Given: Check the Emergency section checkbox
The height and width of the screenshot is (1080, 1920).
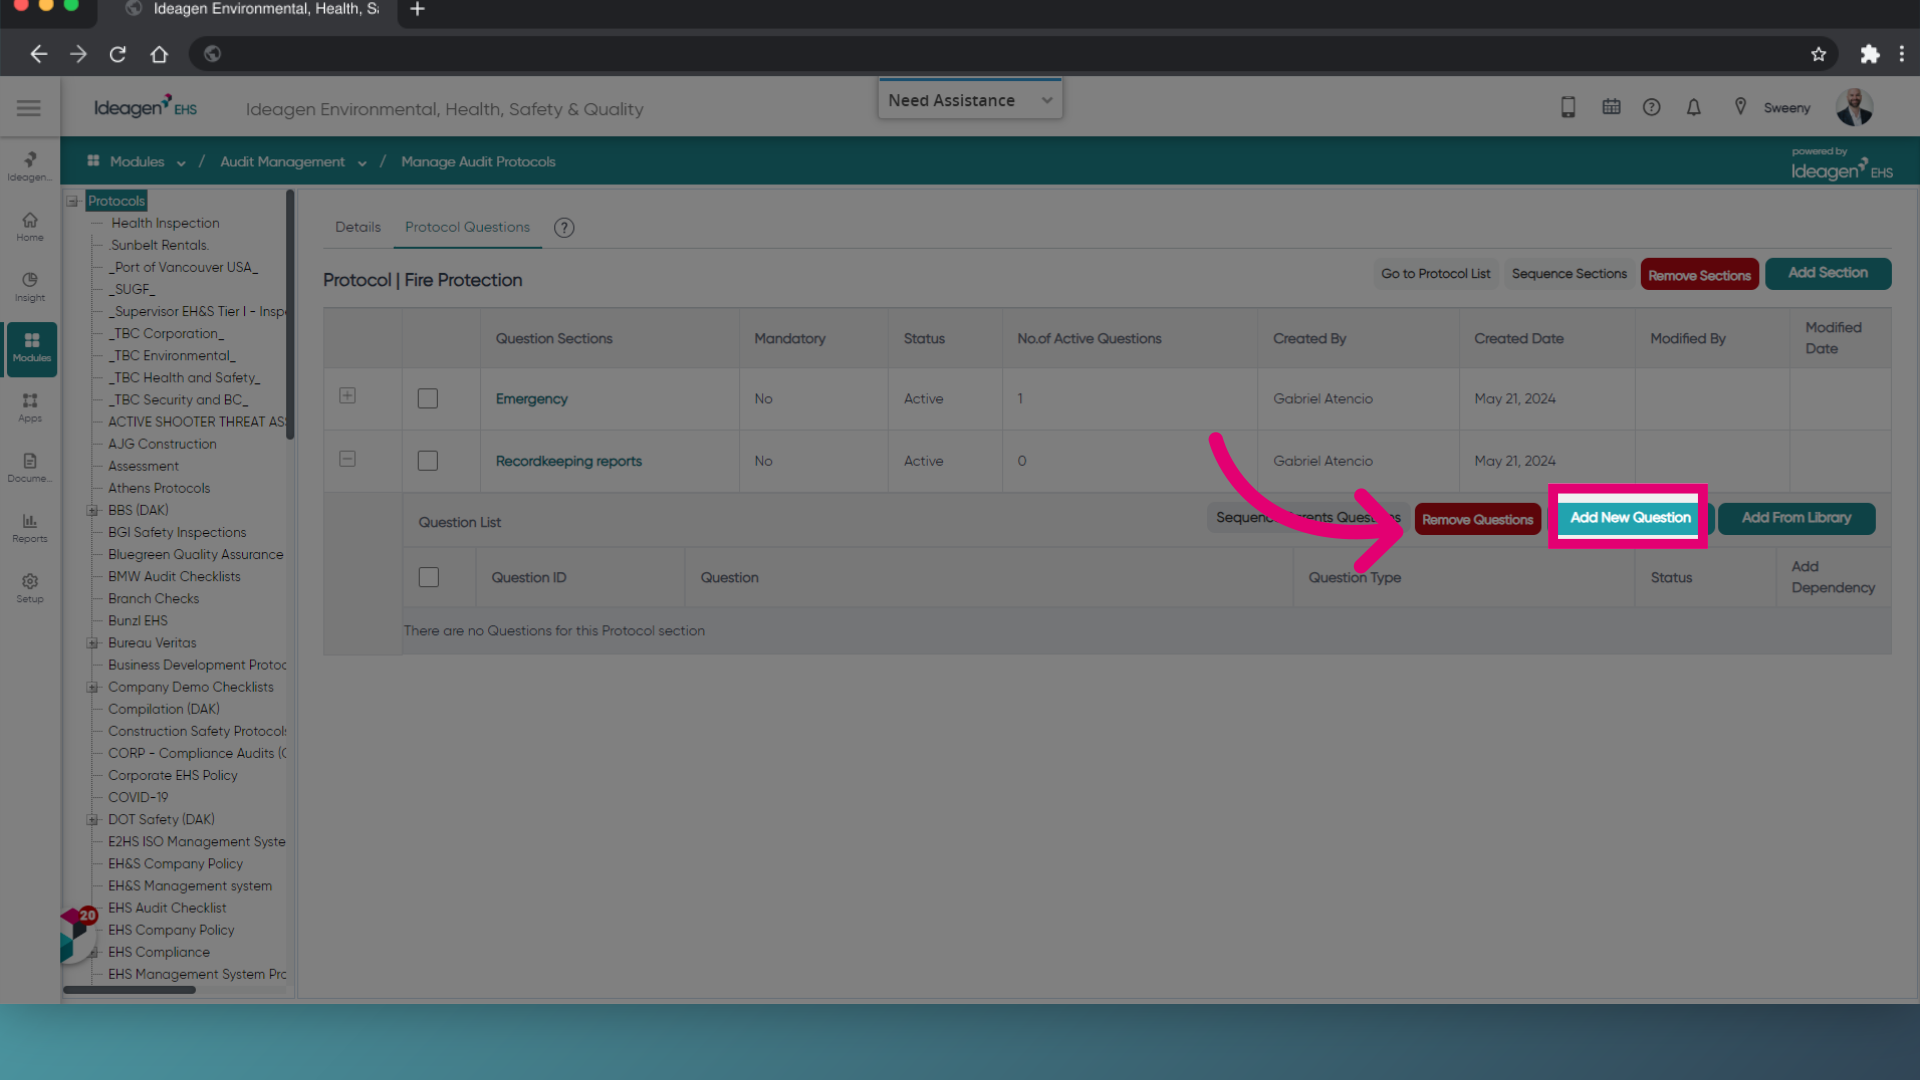Looking at the screenshot, I should pos(428,398).
